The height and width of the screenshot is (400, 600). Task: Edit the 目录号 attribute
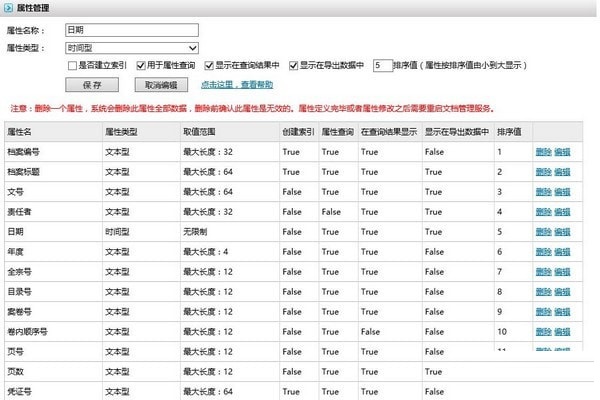[x=562, y=292]
